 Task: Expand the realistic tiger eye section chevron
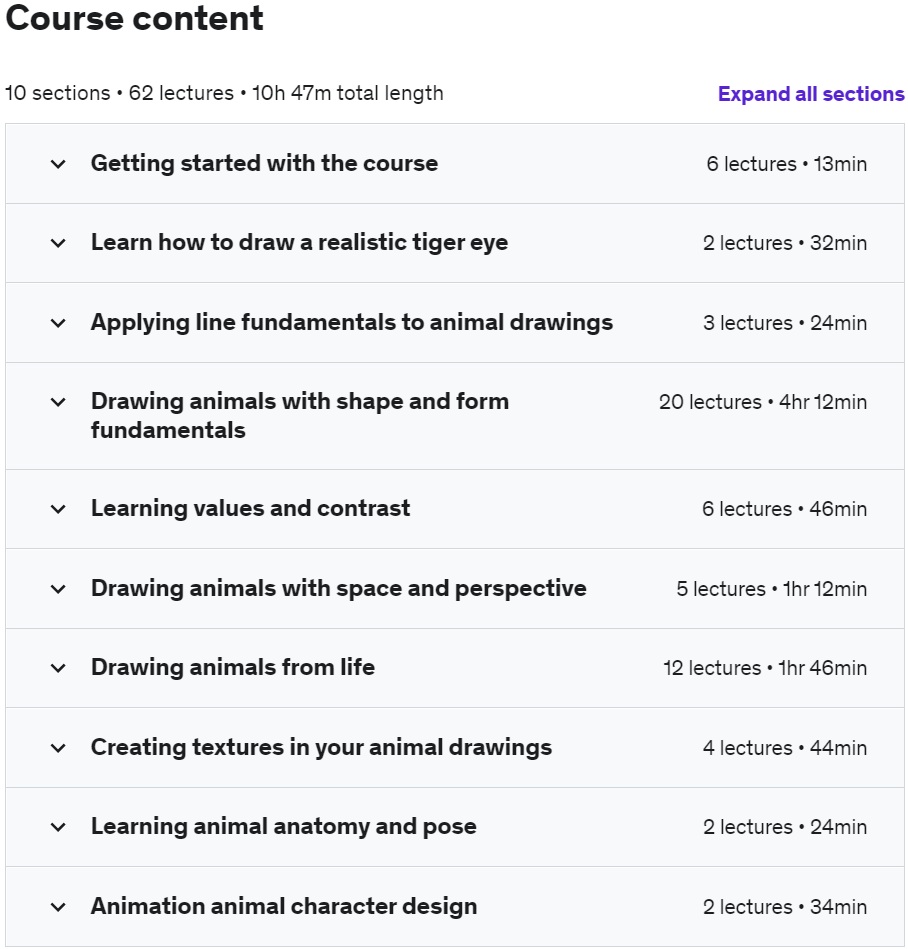58,243
